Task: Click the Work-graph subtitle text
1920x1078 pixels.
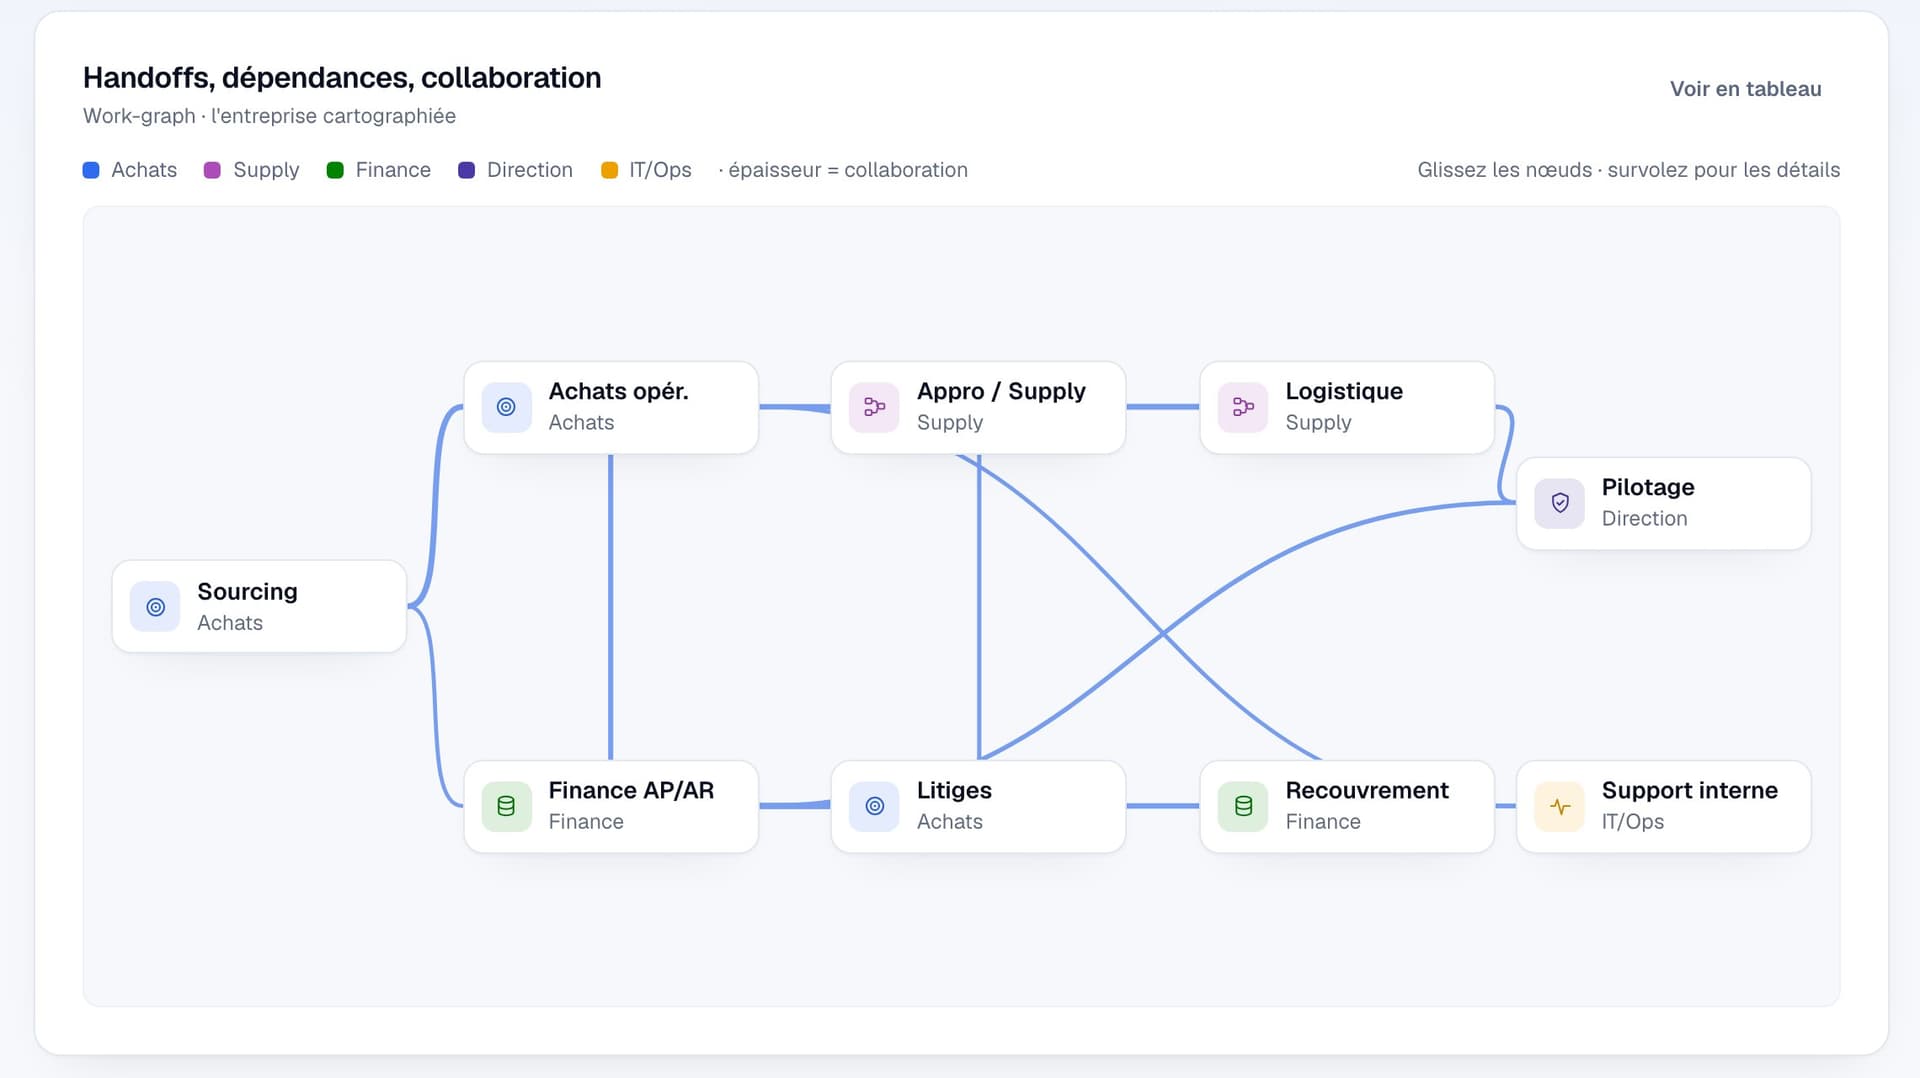Action: pos(269,116)
